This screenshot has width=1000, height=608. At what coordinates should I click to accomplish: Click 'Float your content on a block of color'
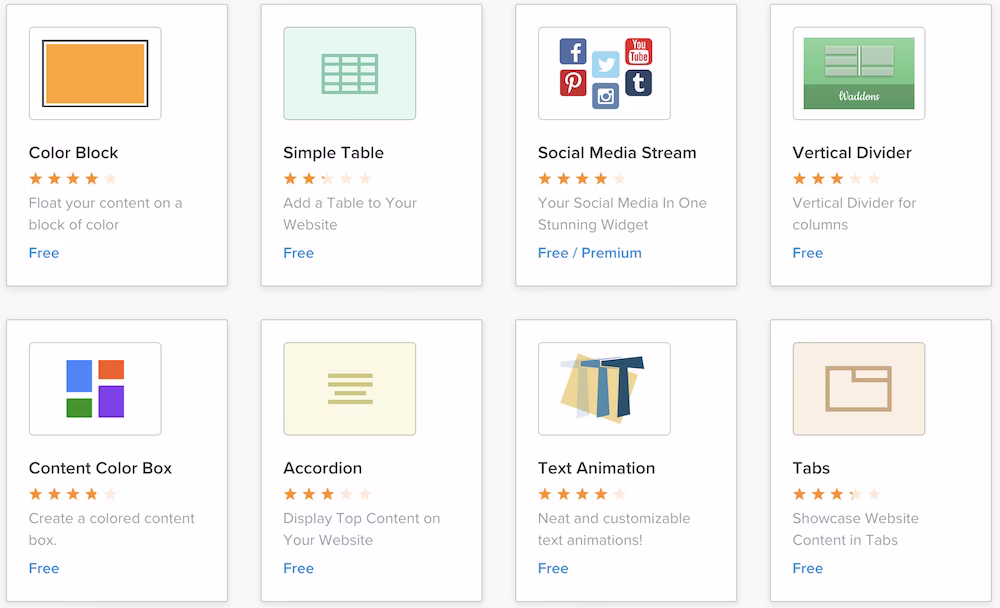pyautogui.click(x=105, y=214)
